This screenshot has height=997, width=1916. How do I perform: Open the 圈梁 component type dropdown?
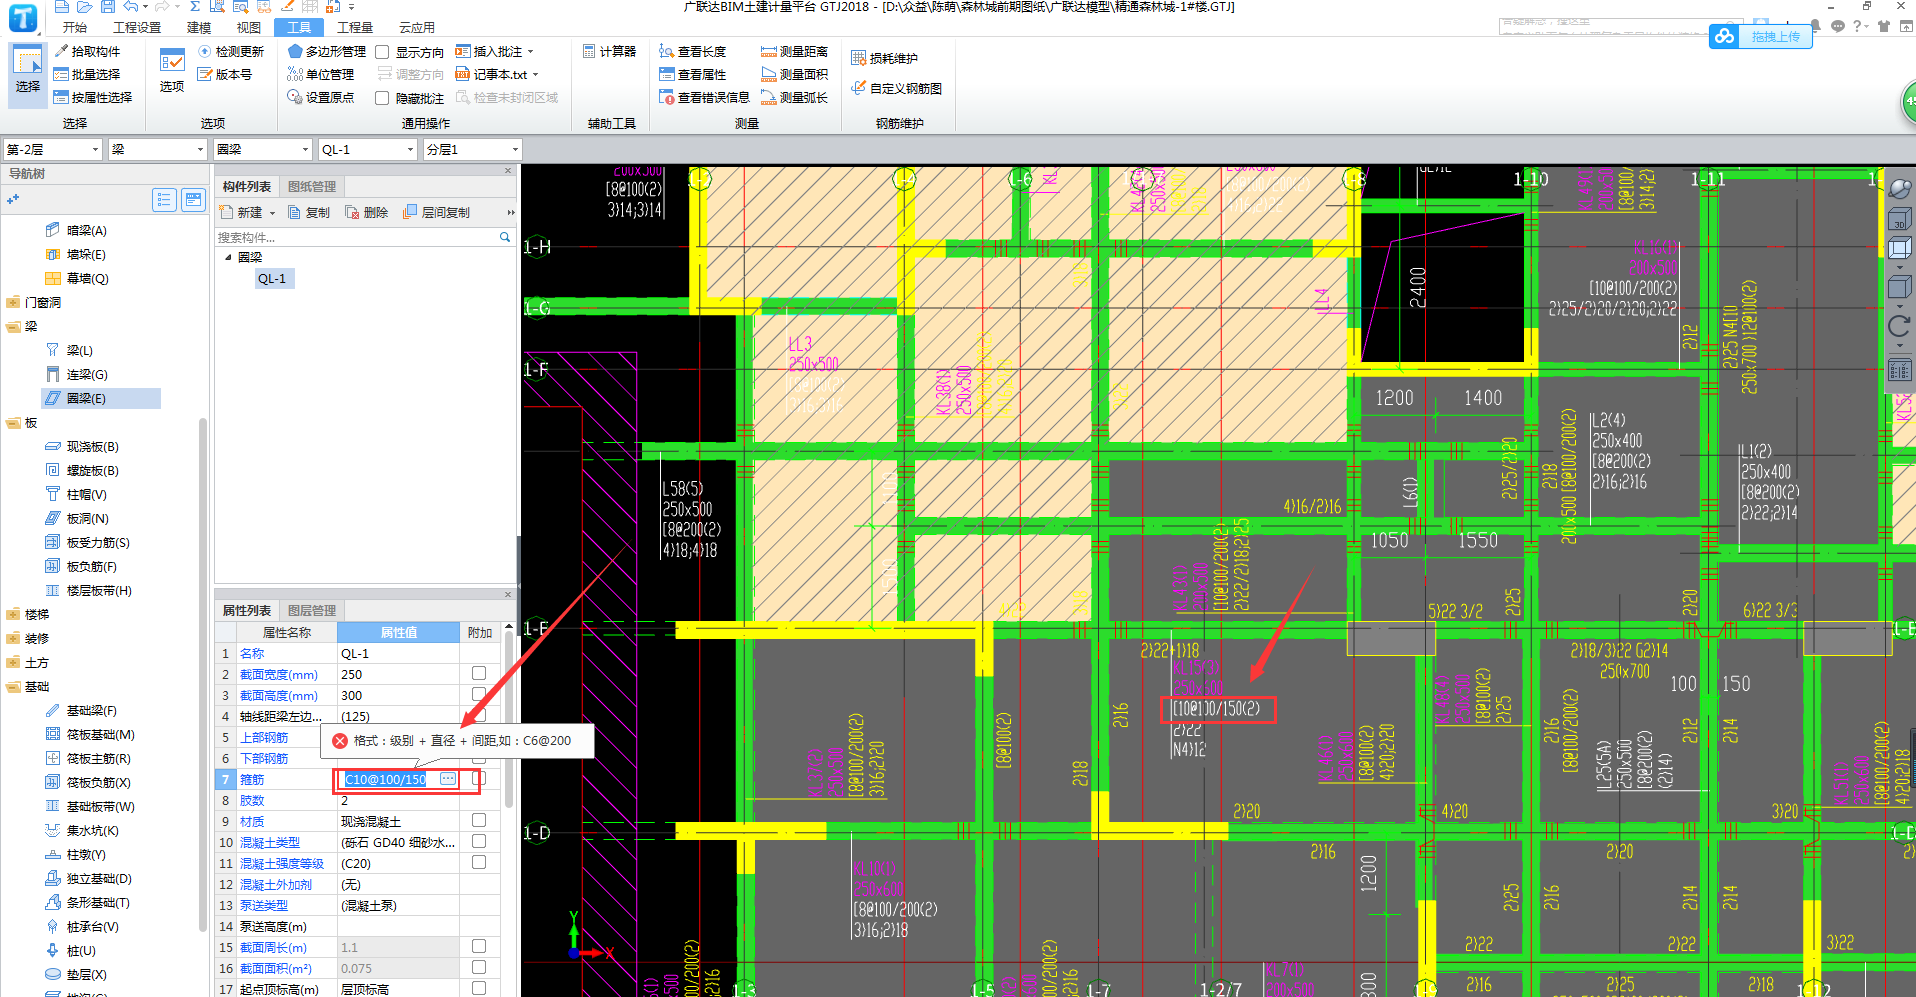[263, 149]
